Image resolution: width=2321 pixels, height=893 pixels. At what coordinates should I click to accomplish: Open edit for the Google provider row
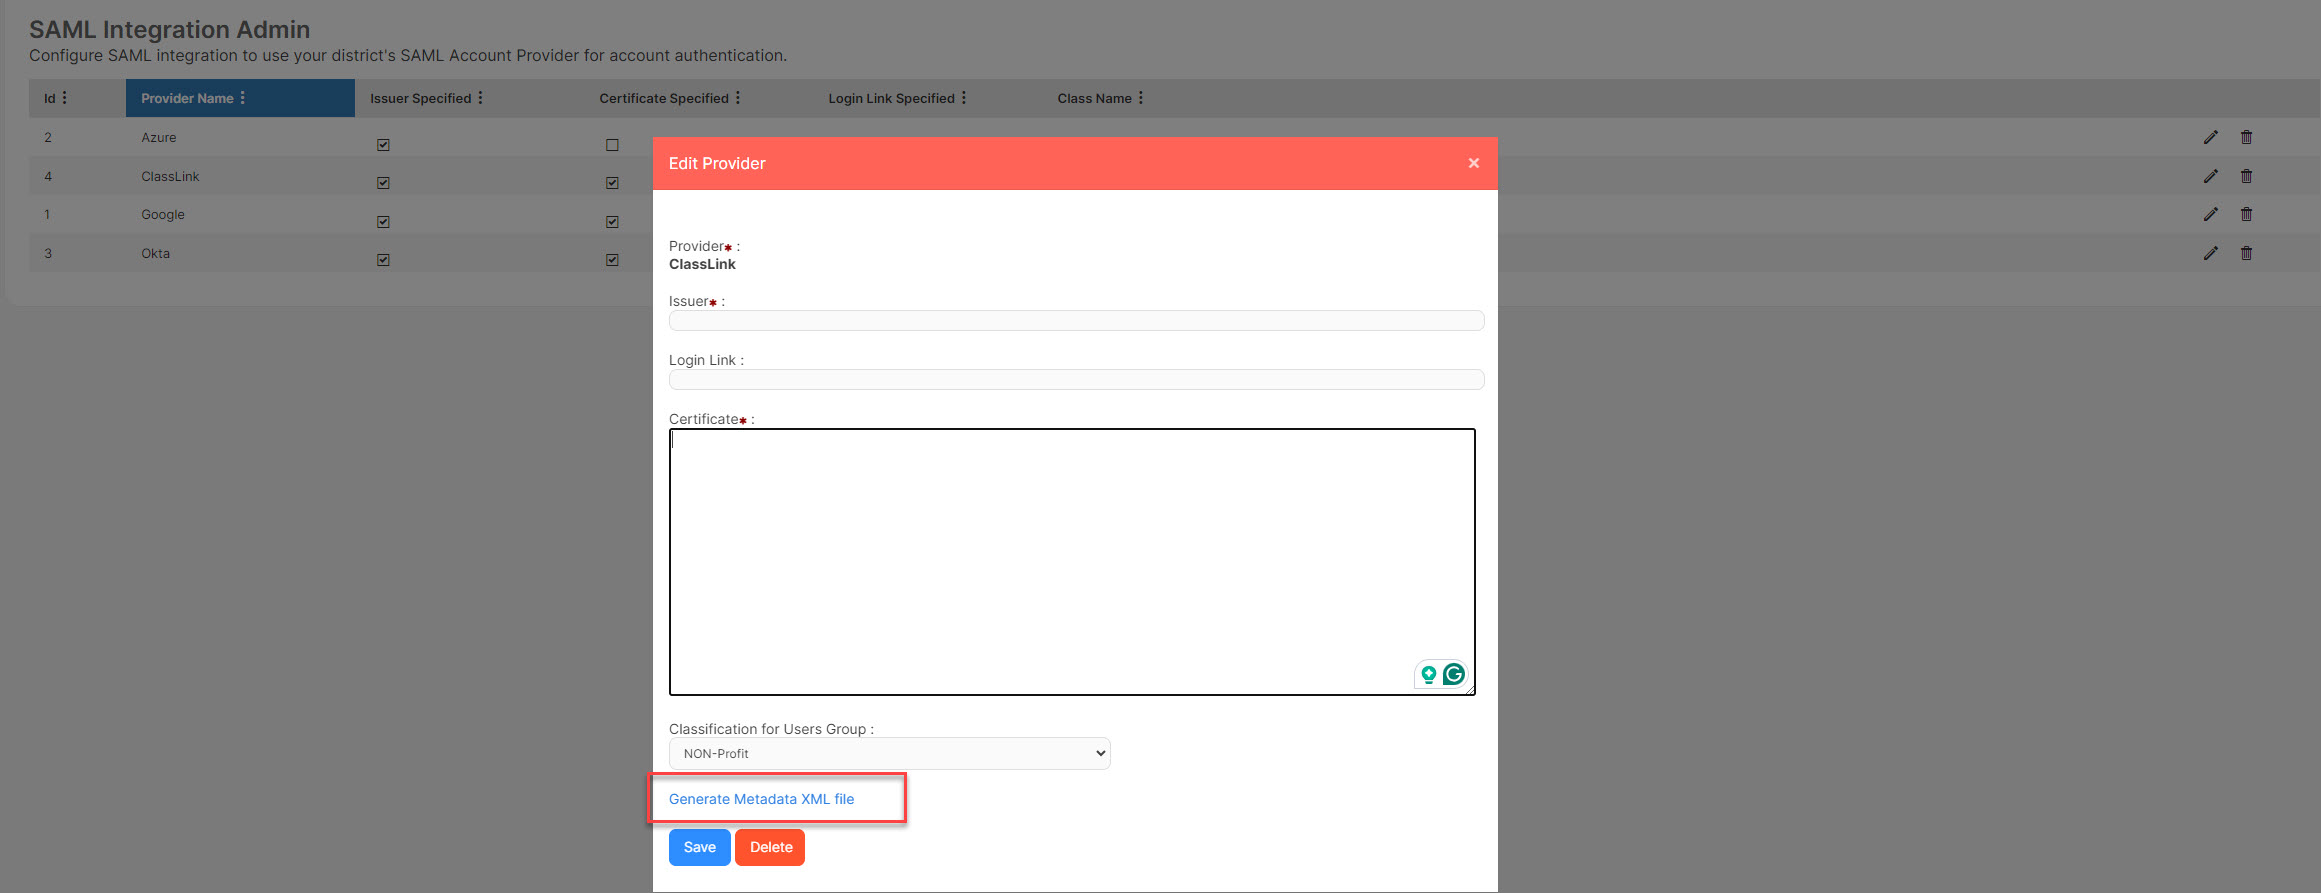(2210, 214)
